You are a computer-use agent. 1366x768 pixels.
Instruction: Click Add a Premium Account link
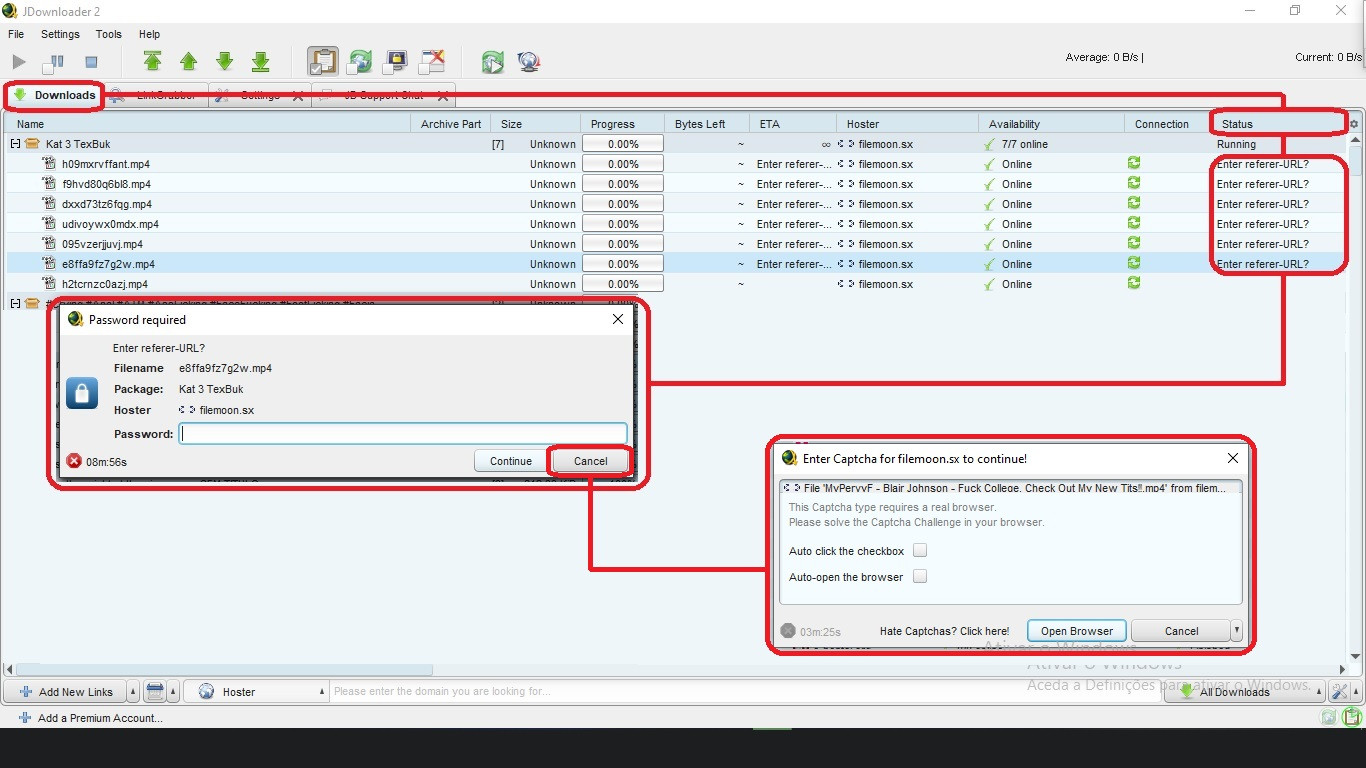[90, 718]
